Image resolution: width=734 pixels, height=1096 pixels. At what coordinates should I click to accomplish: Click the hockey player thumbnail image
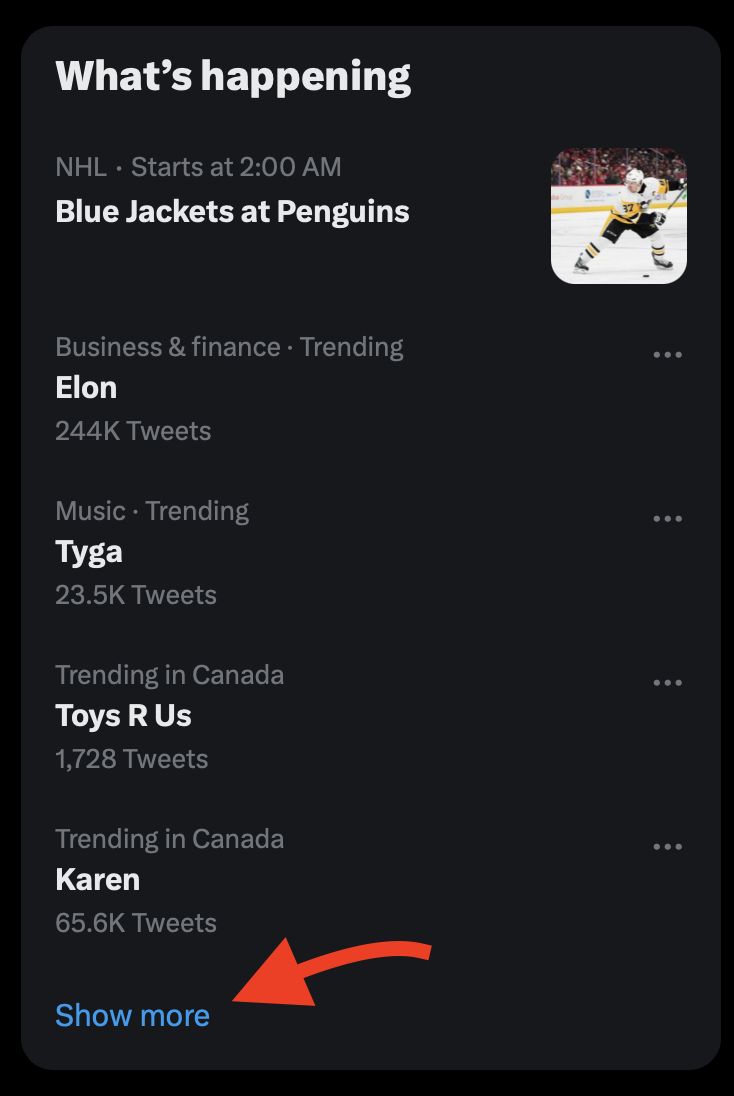[x=619, y=216]
